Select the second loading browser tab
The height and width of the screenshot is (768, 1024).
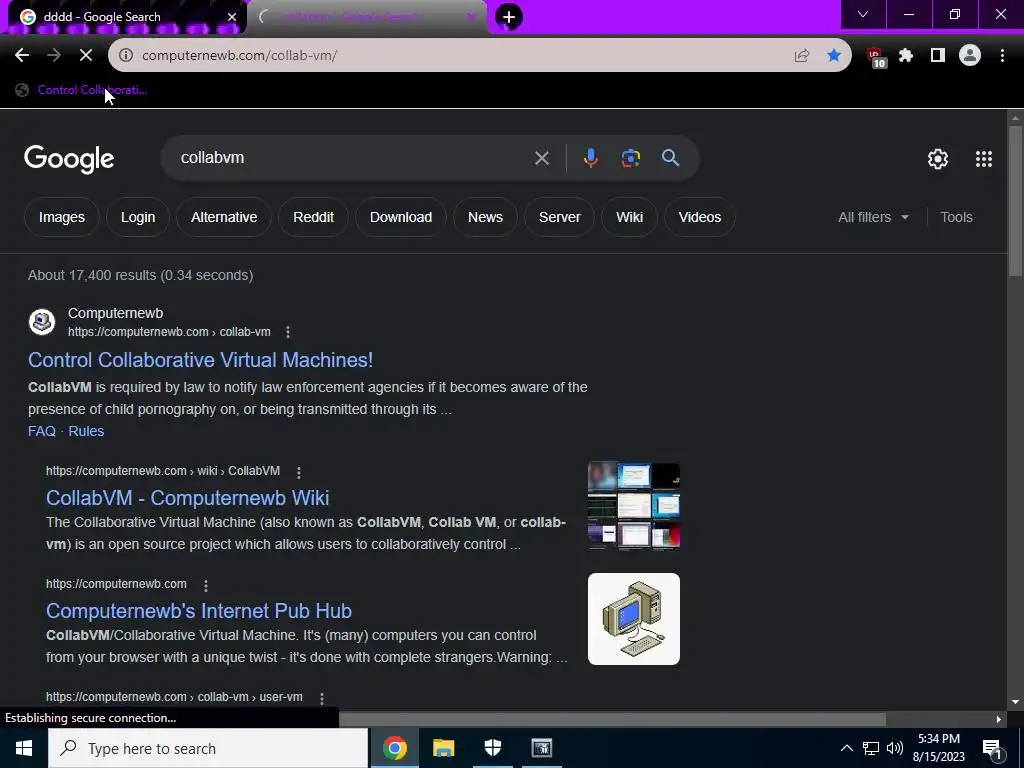[x=367, y=17]
